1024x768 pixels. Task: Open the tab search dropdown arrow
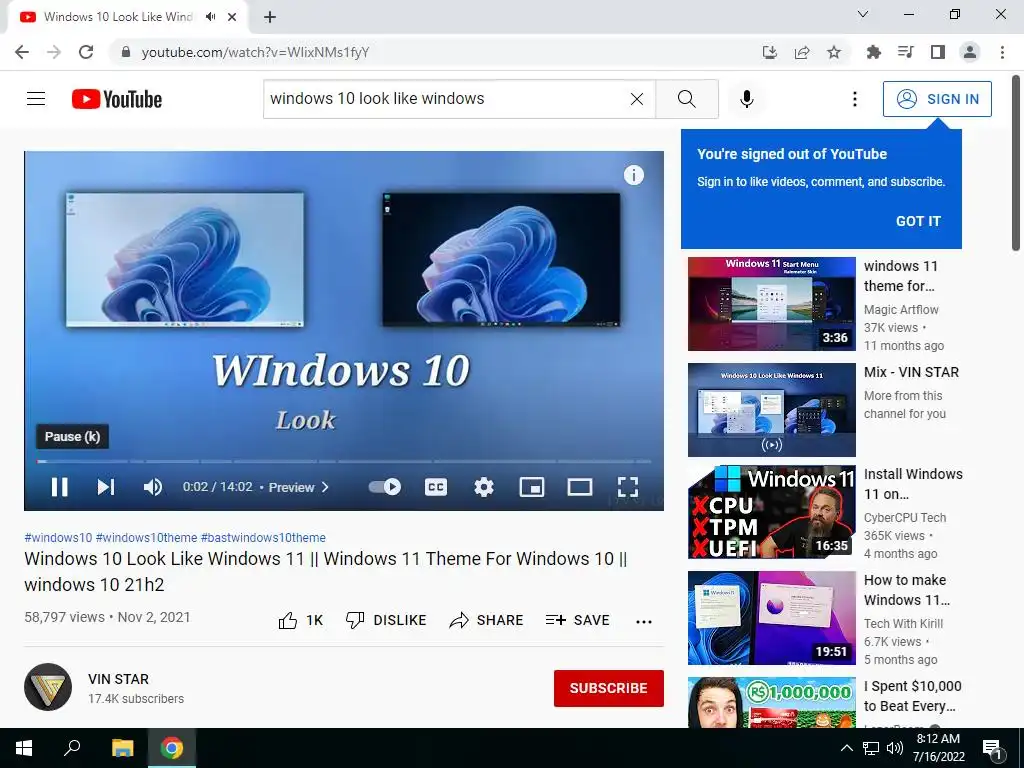click(x=863, y=14)
